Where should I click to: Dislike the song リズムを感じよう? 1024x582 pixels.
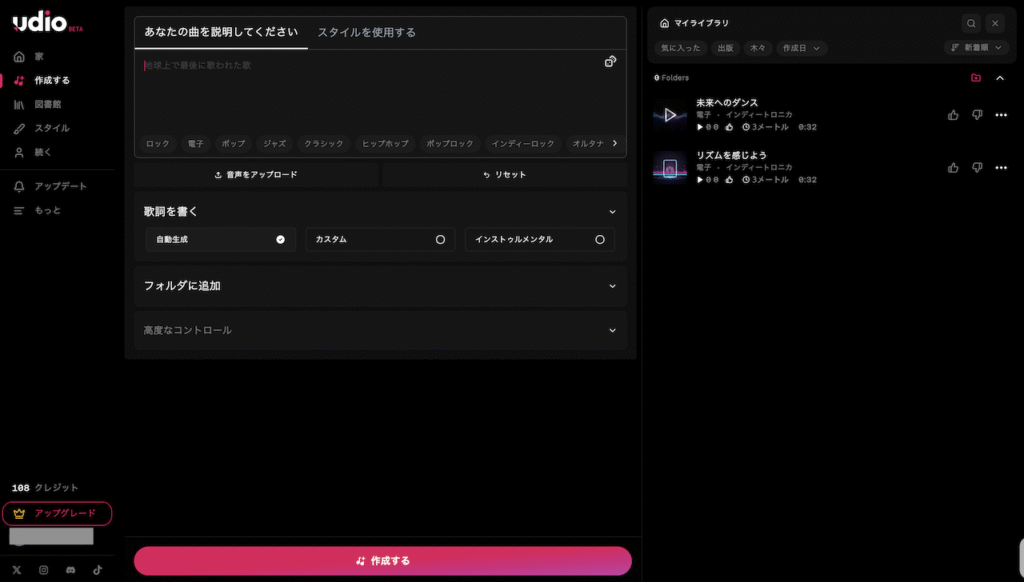pos(977,168)
